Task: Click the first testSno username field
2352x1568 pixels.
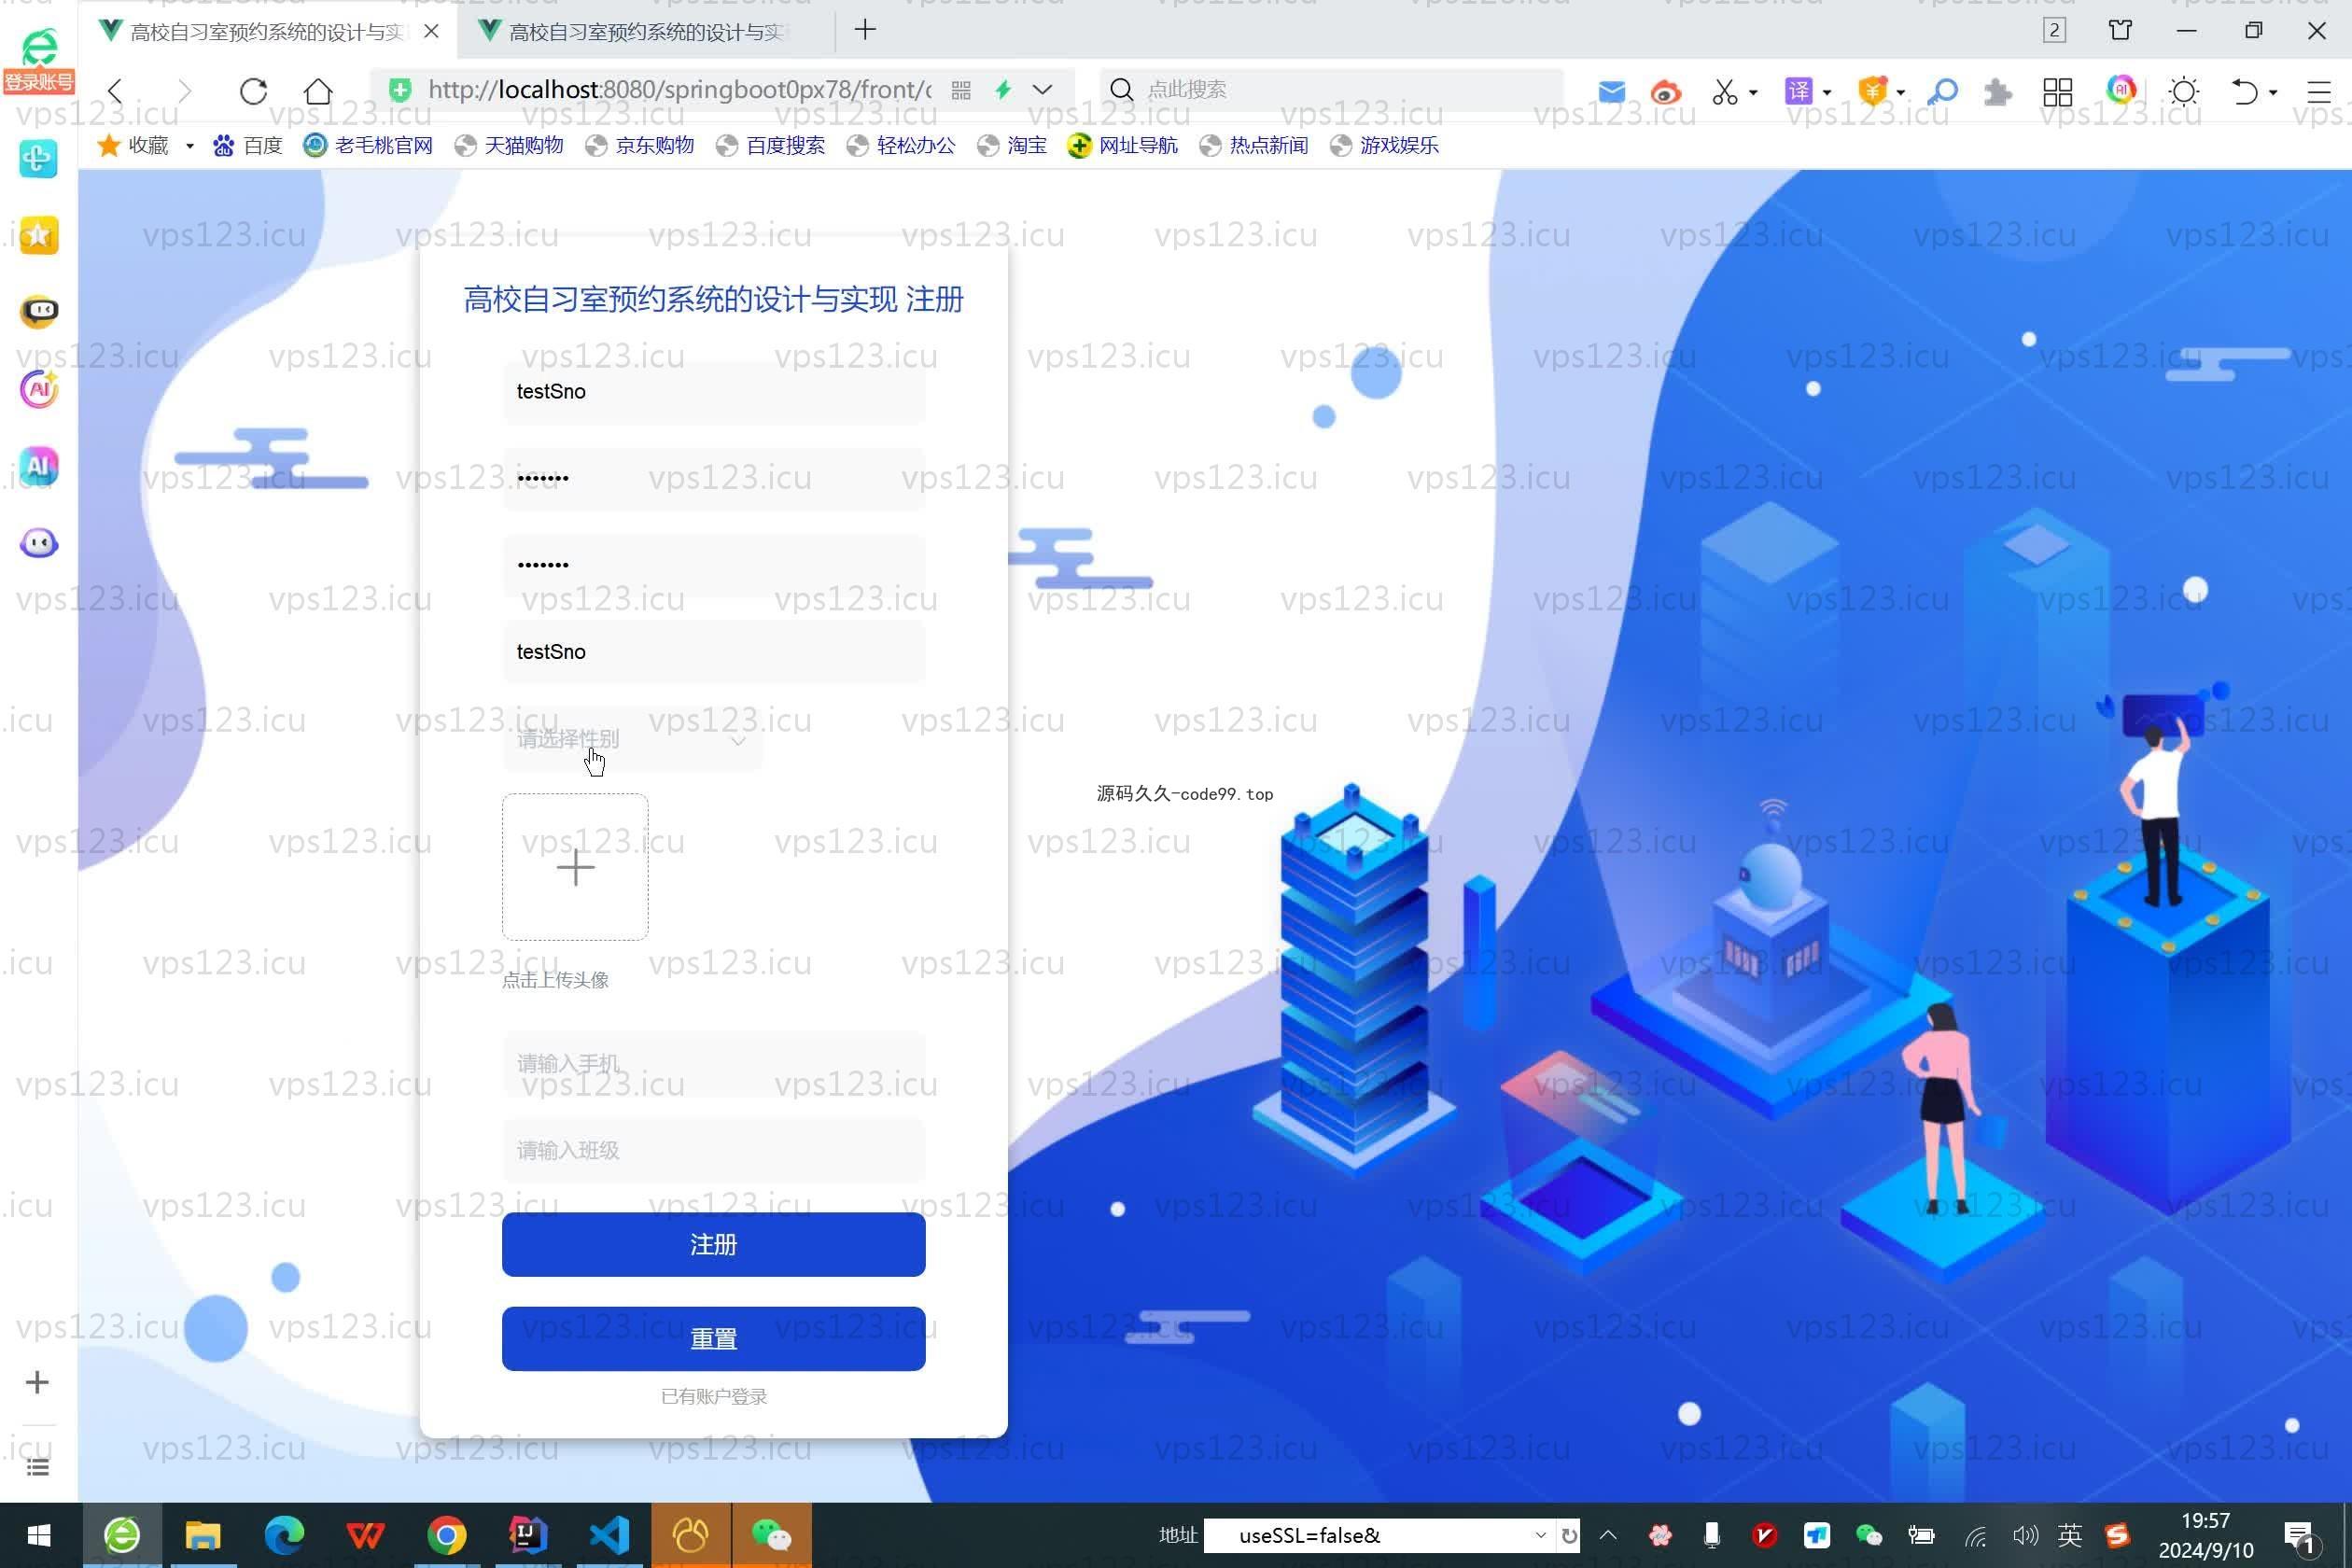Action: click(714, 392)
